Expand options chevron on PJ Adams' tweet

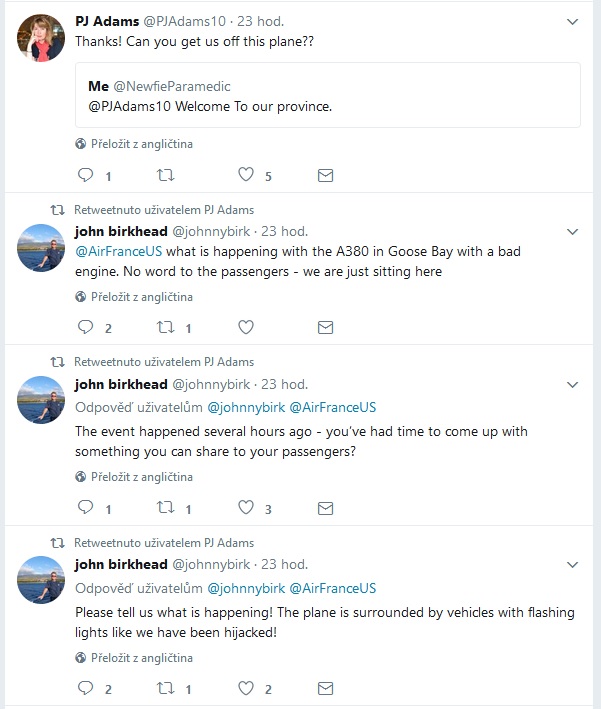(573, 22)
